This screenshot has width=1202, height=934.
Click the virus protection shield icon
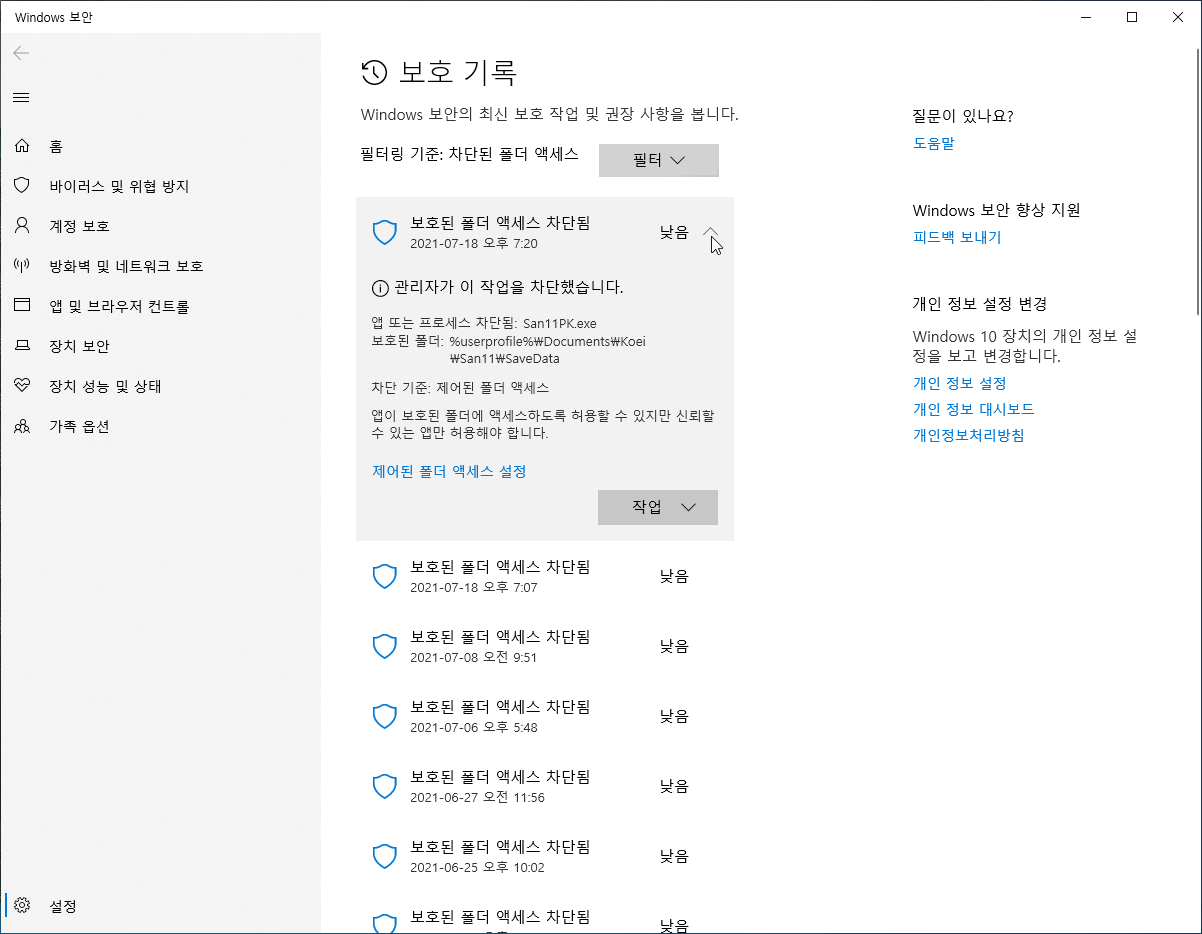(x=22, y=186)
